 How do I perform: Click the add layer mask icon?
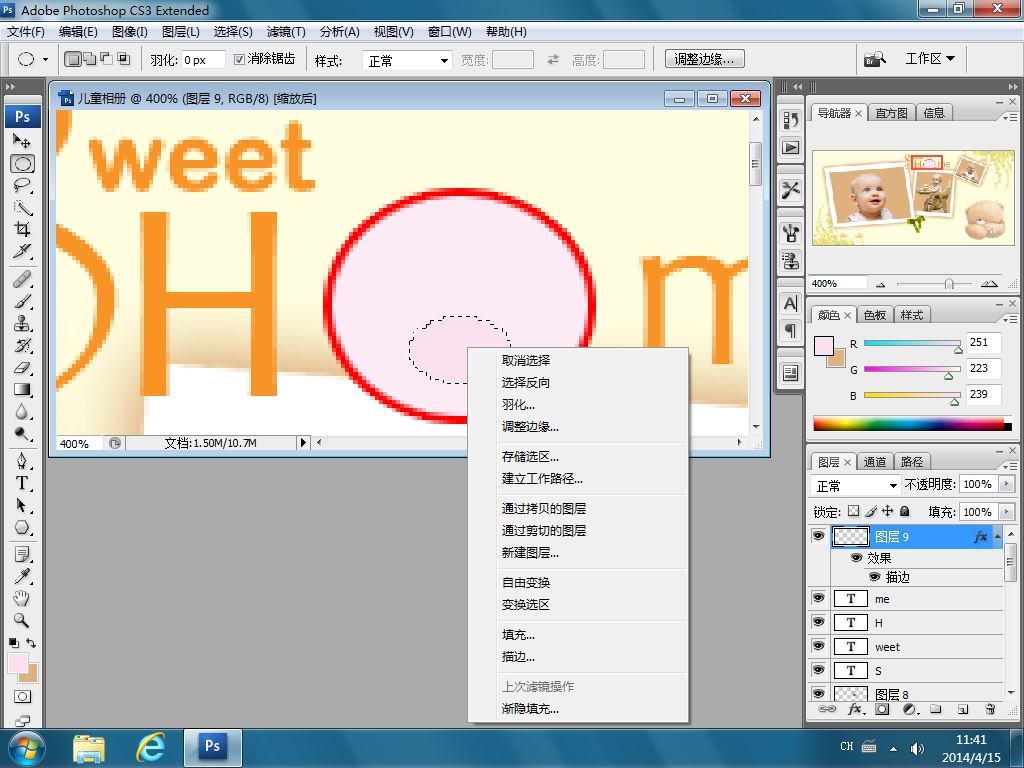(882, 709)
